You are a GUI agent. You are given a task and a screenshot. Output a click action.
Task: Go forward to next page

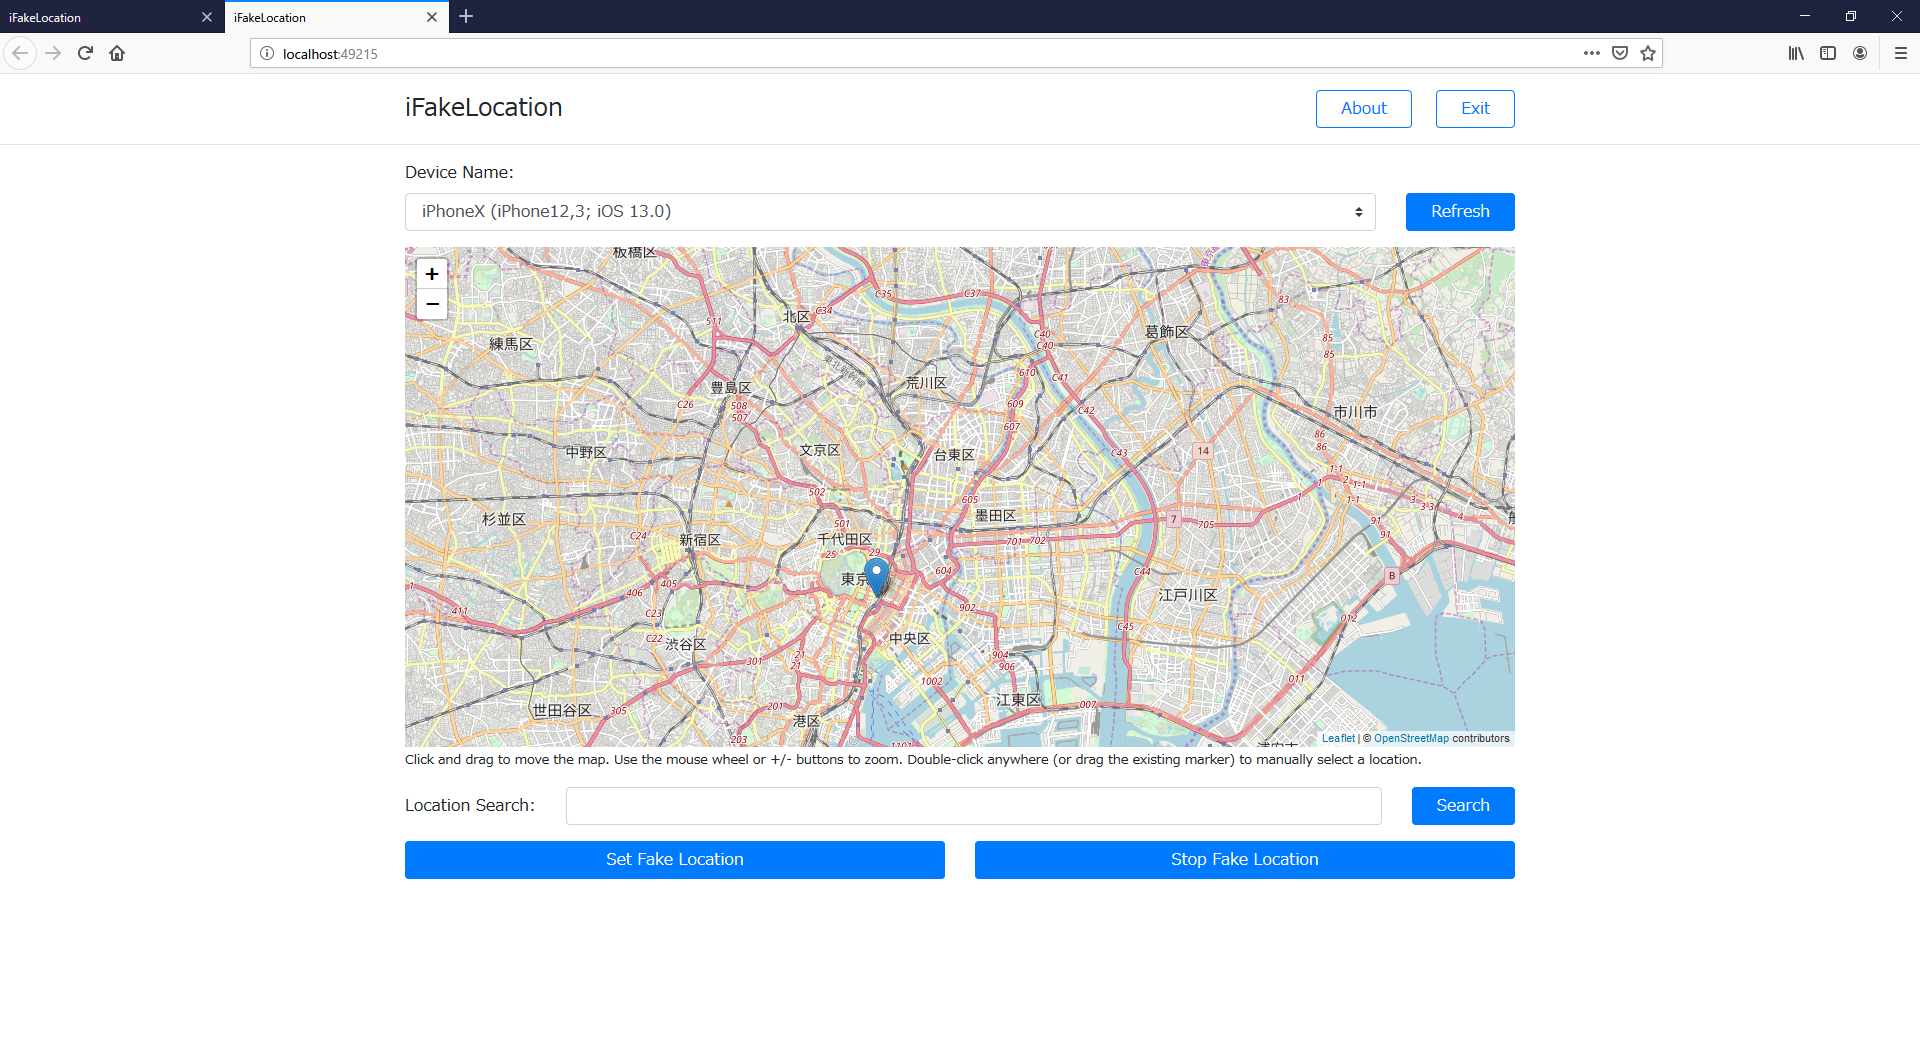point(53,53)
